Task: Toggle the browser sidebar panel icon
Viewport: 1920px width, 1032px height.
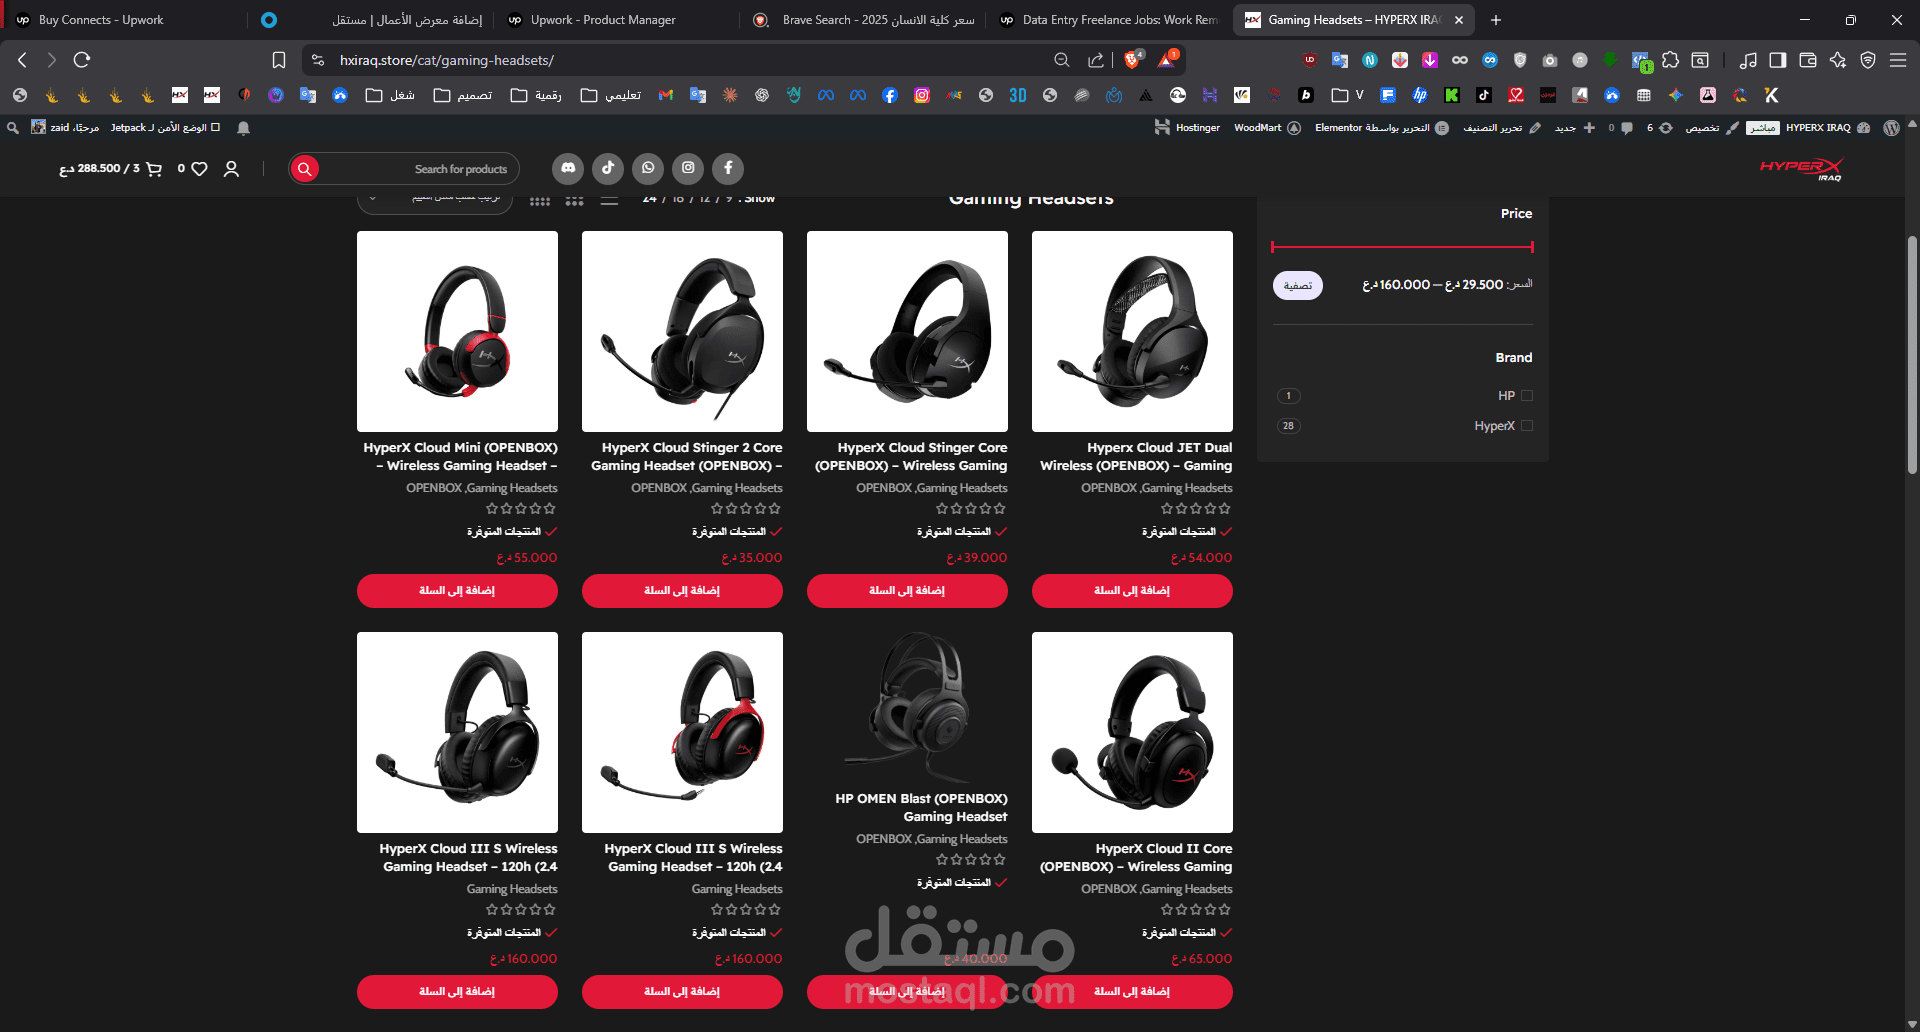Action: pos(1777,60)
